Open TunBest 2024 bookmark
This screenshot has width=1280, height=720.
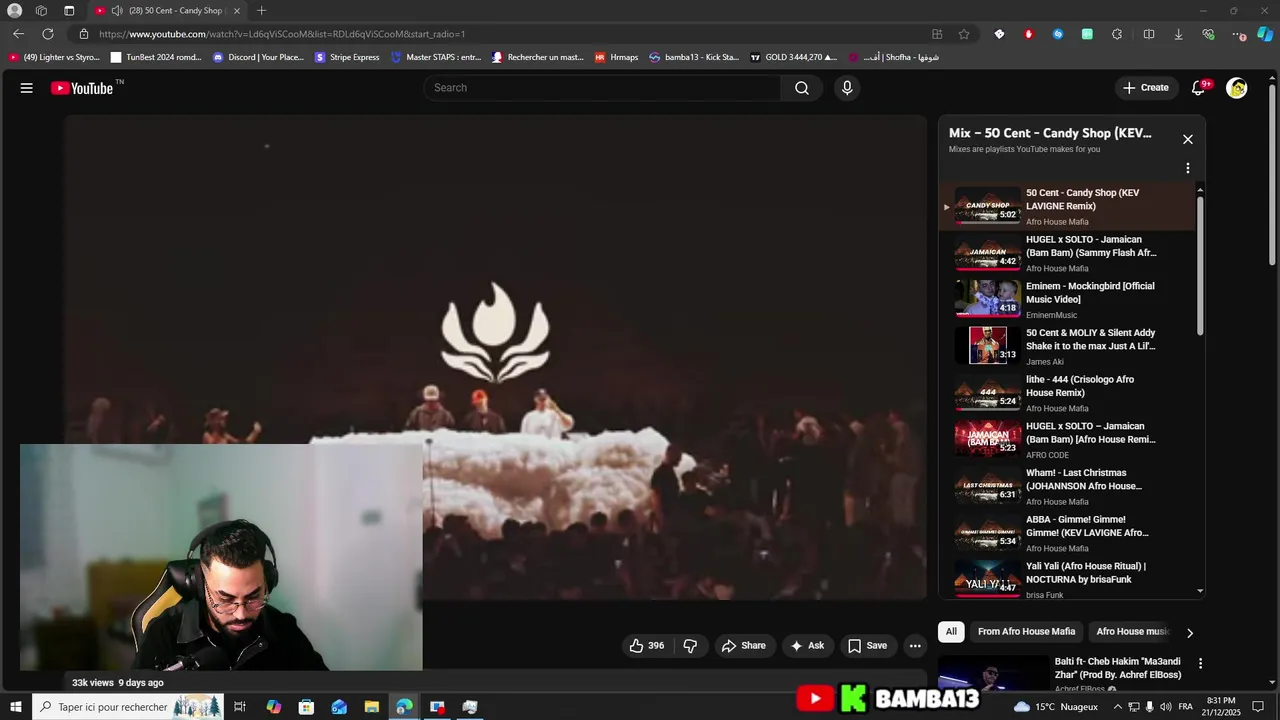click(x=156, y=57)
